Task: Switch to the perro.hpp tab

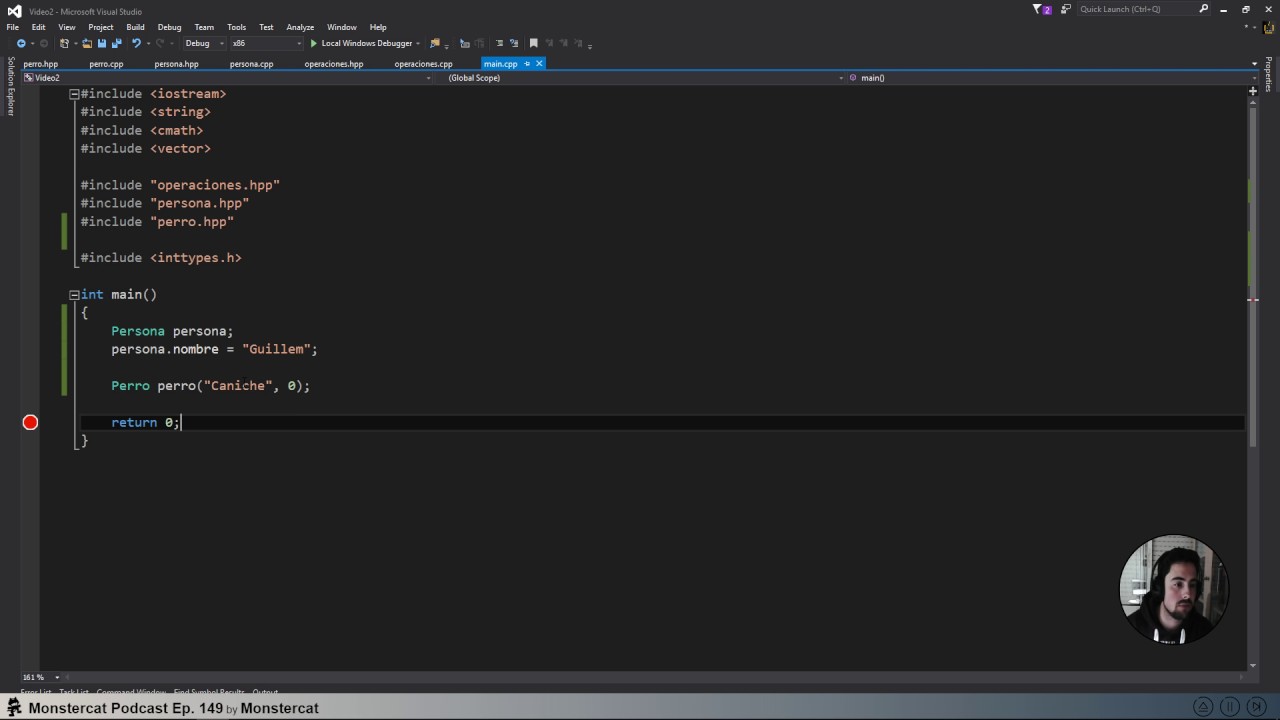Action: click(41, 64)
